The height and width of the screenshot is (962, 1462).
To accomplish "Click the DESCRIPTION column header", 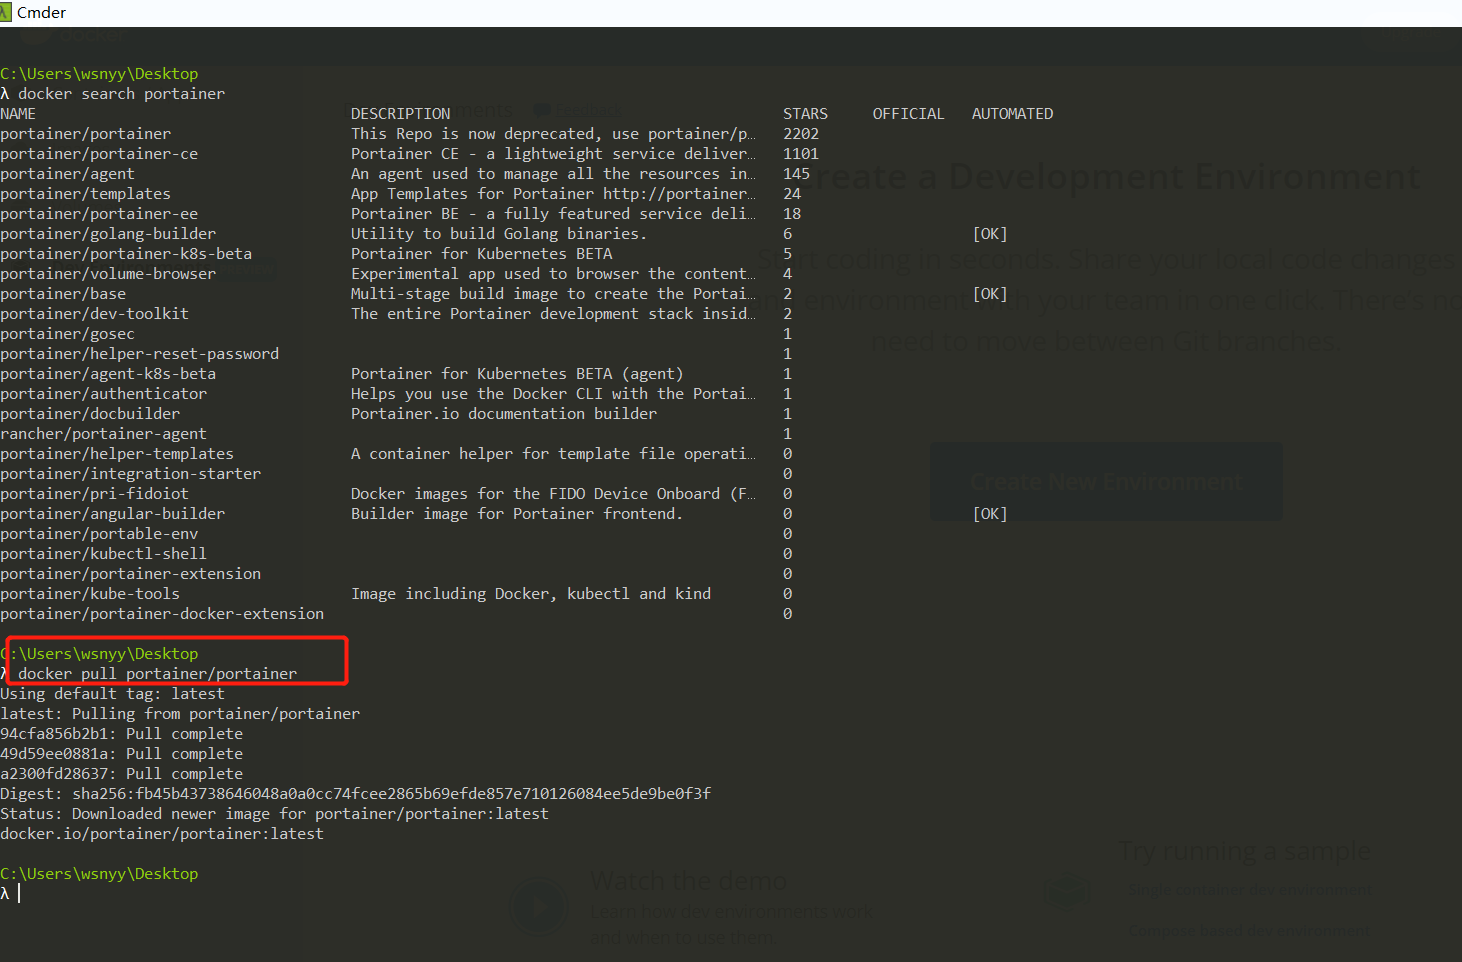I will (x=400, y=114).
